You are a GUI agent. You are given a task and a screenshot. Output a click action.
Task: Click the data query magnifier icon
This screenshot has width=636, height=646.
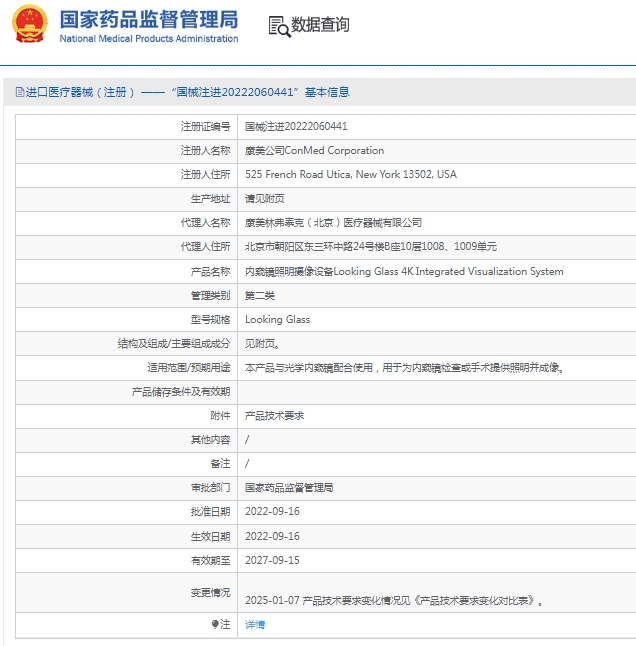click(280, 26)
